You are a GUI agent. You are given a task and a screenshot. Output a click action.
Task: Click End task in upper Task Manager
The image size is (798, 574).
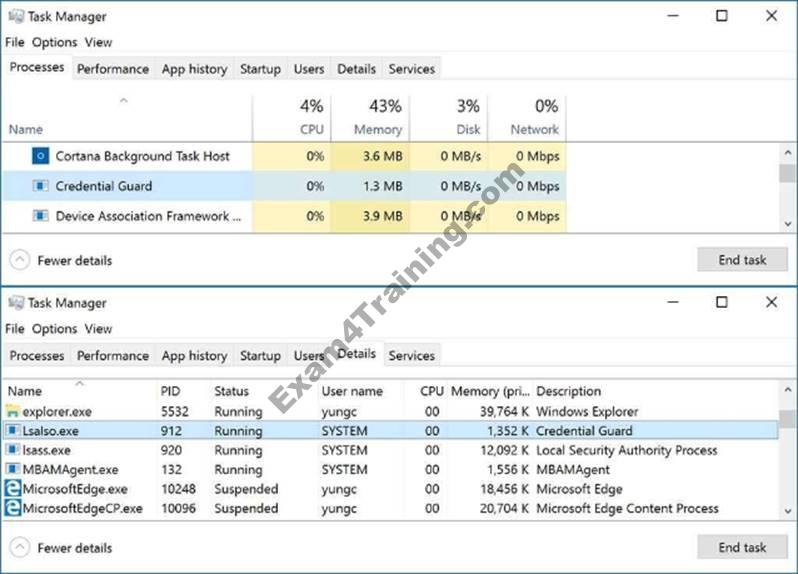742,260
